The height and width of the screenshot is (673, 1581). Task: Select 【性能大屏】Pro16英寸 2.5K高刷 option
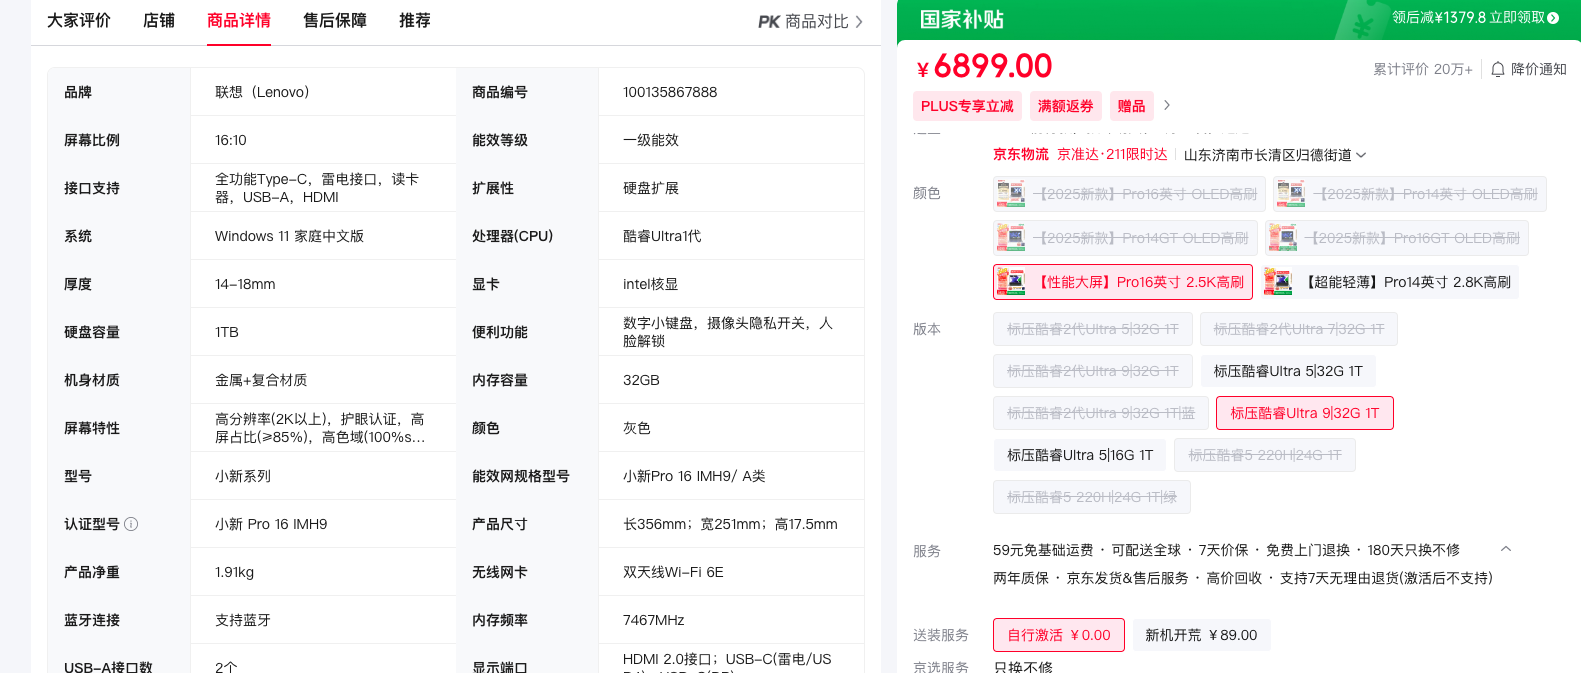tap(1124, 282)
